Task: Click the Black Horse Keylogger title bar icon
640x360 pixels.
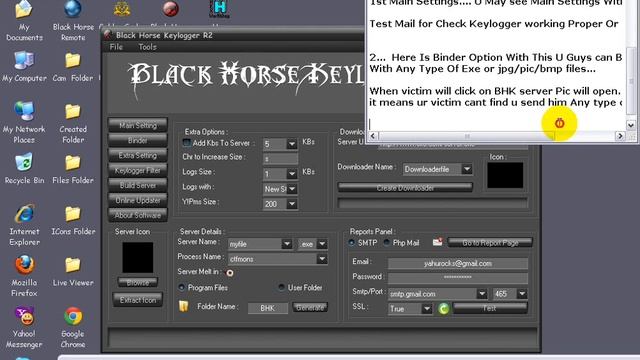Action: pyautogui.click(x=108, y=35)
